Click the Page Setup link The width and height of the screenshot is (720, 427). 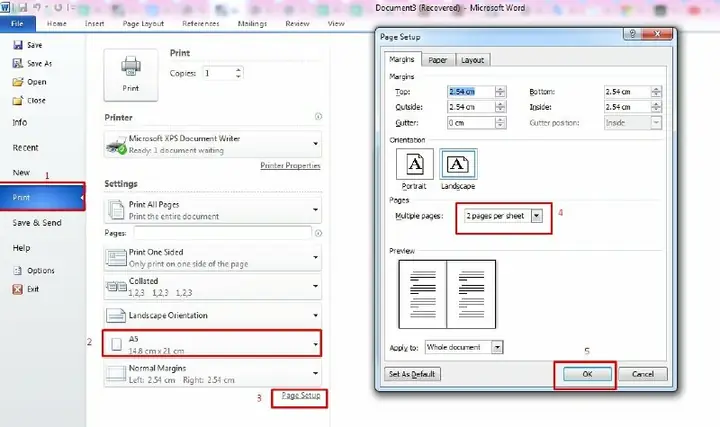pos(301,395)
